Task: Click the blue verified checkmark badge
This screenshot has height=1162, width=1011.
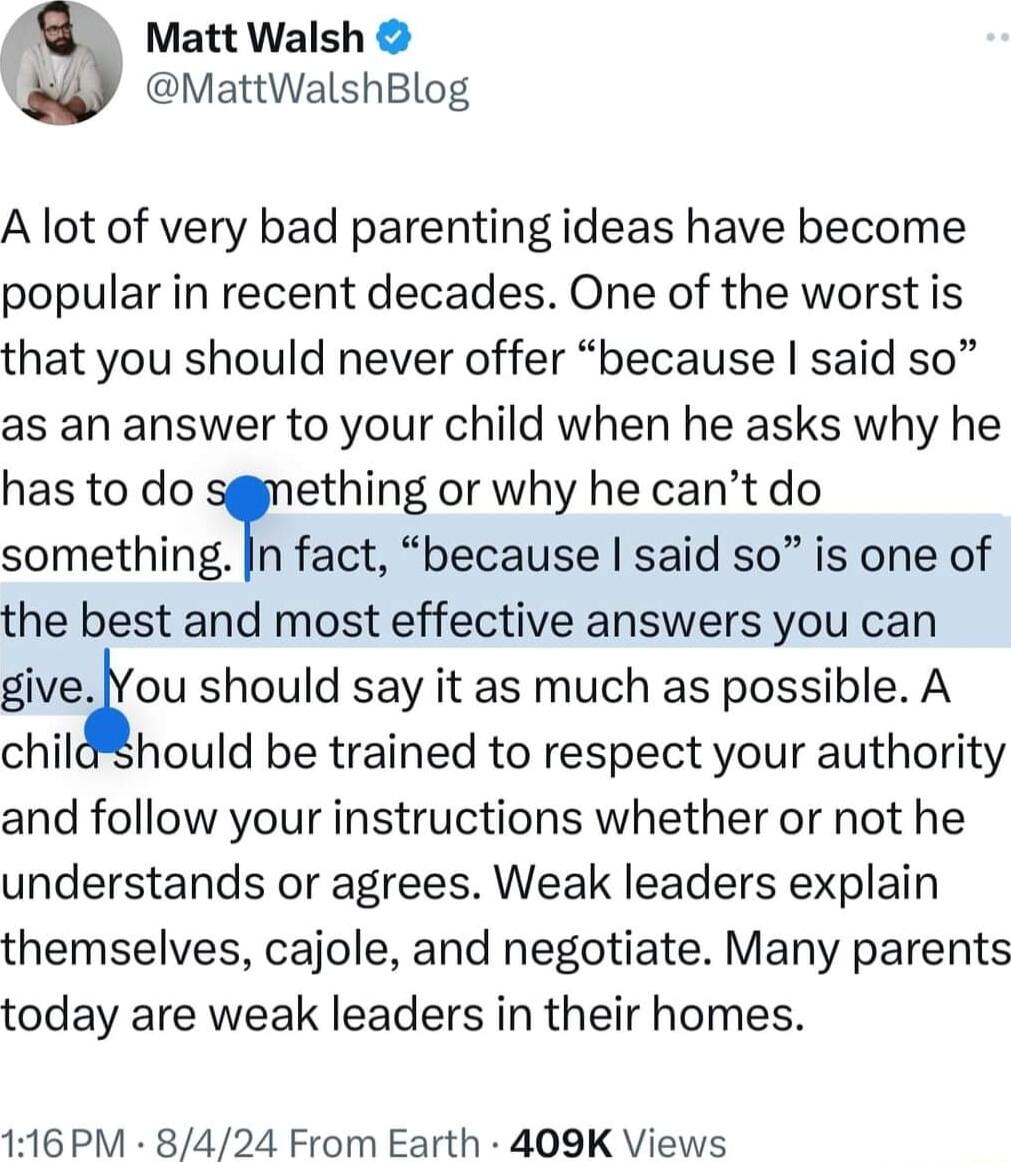Action: coord(391,39)
